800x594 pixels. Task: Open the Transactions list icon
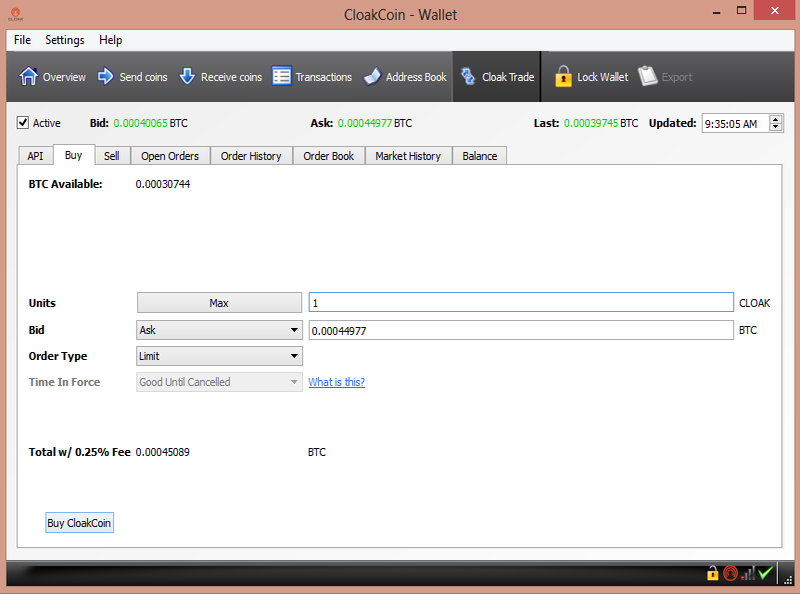coord(282,77)
